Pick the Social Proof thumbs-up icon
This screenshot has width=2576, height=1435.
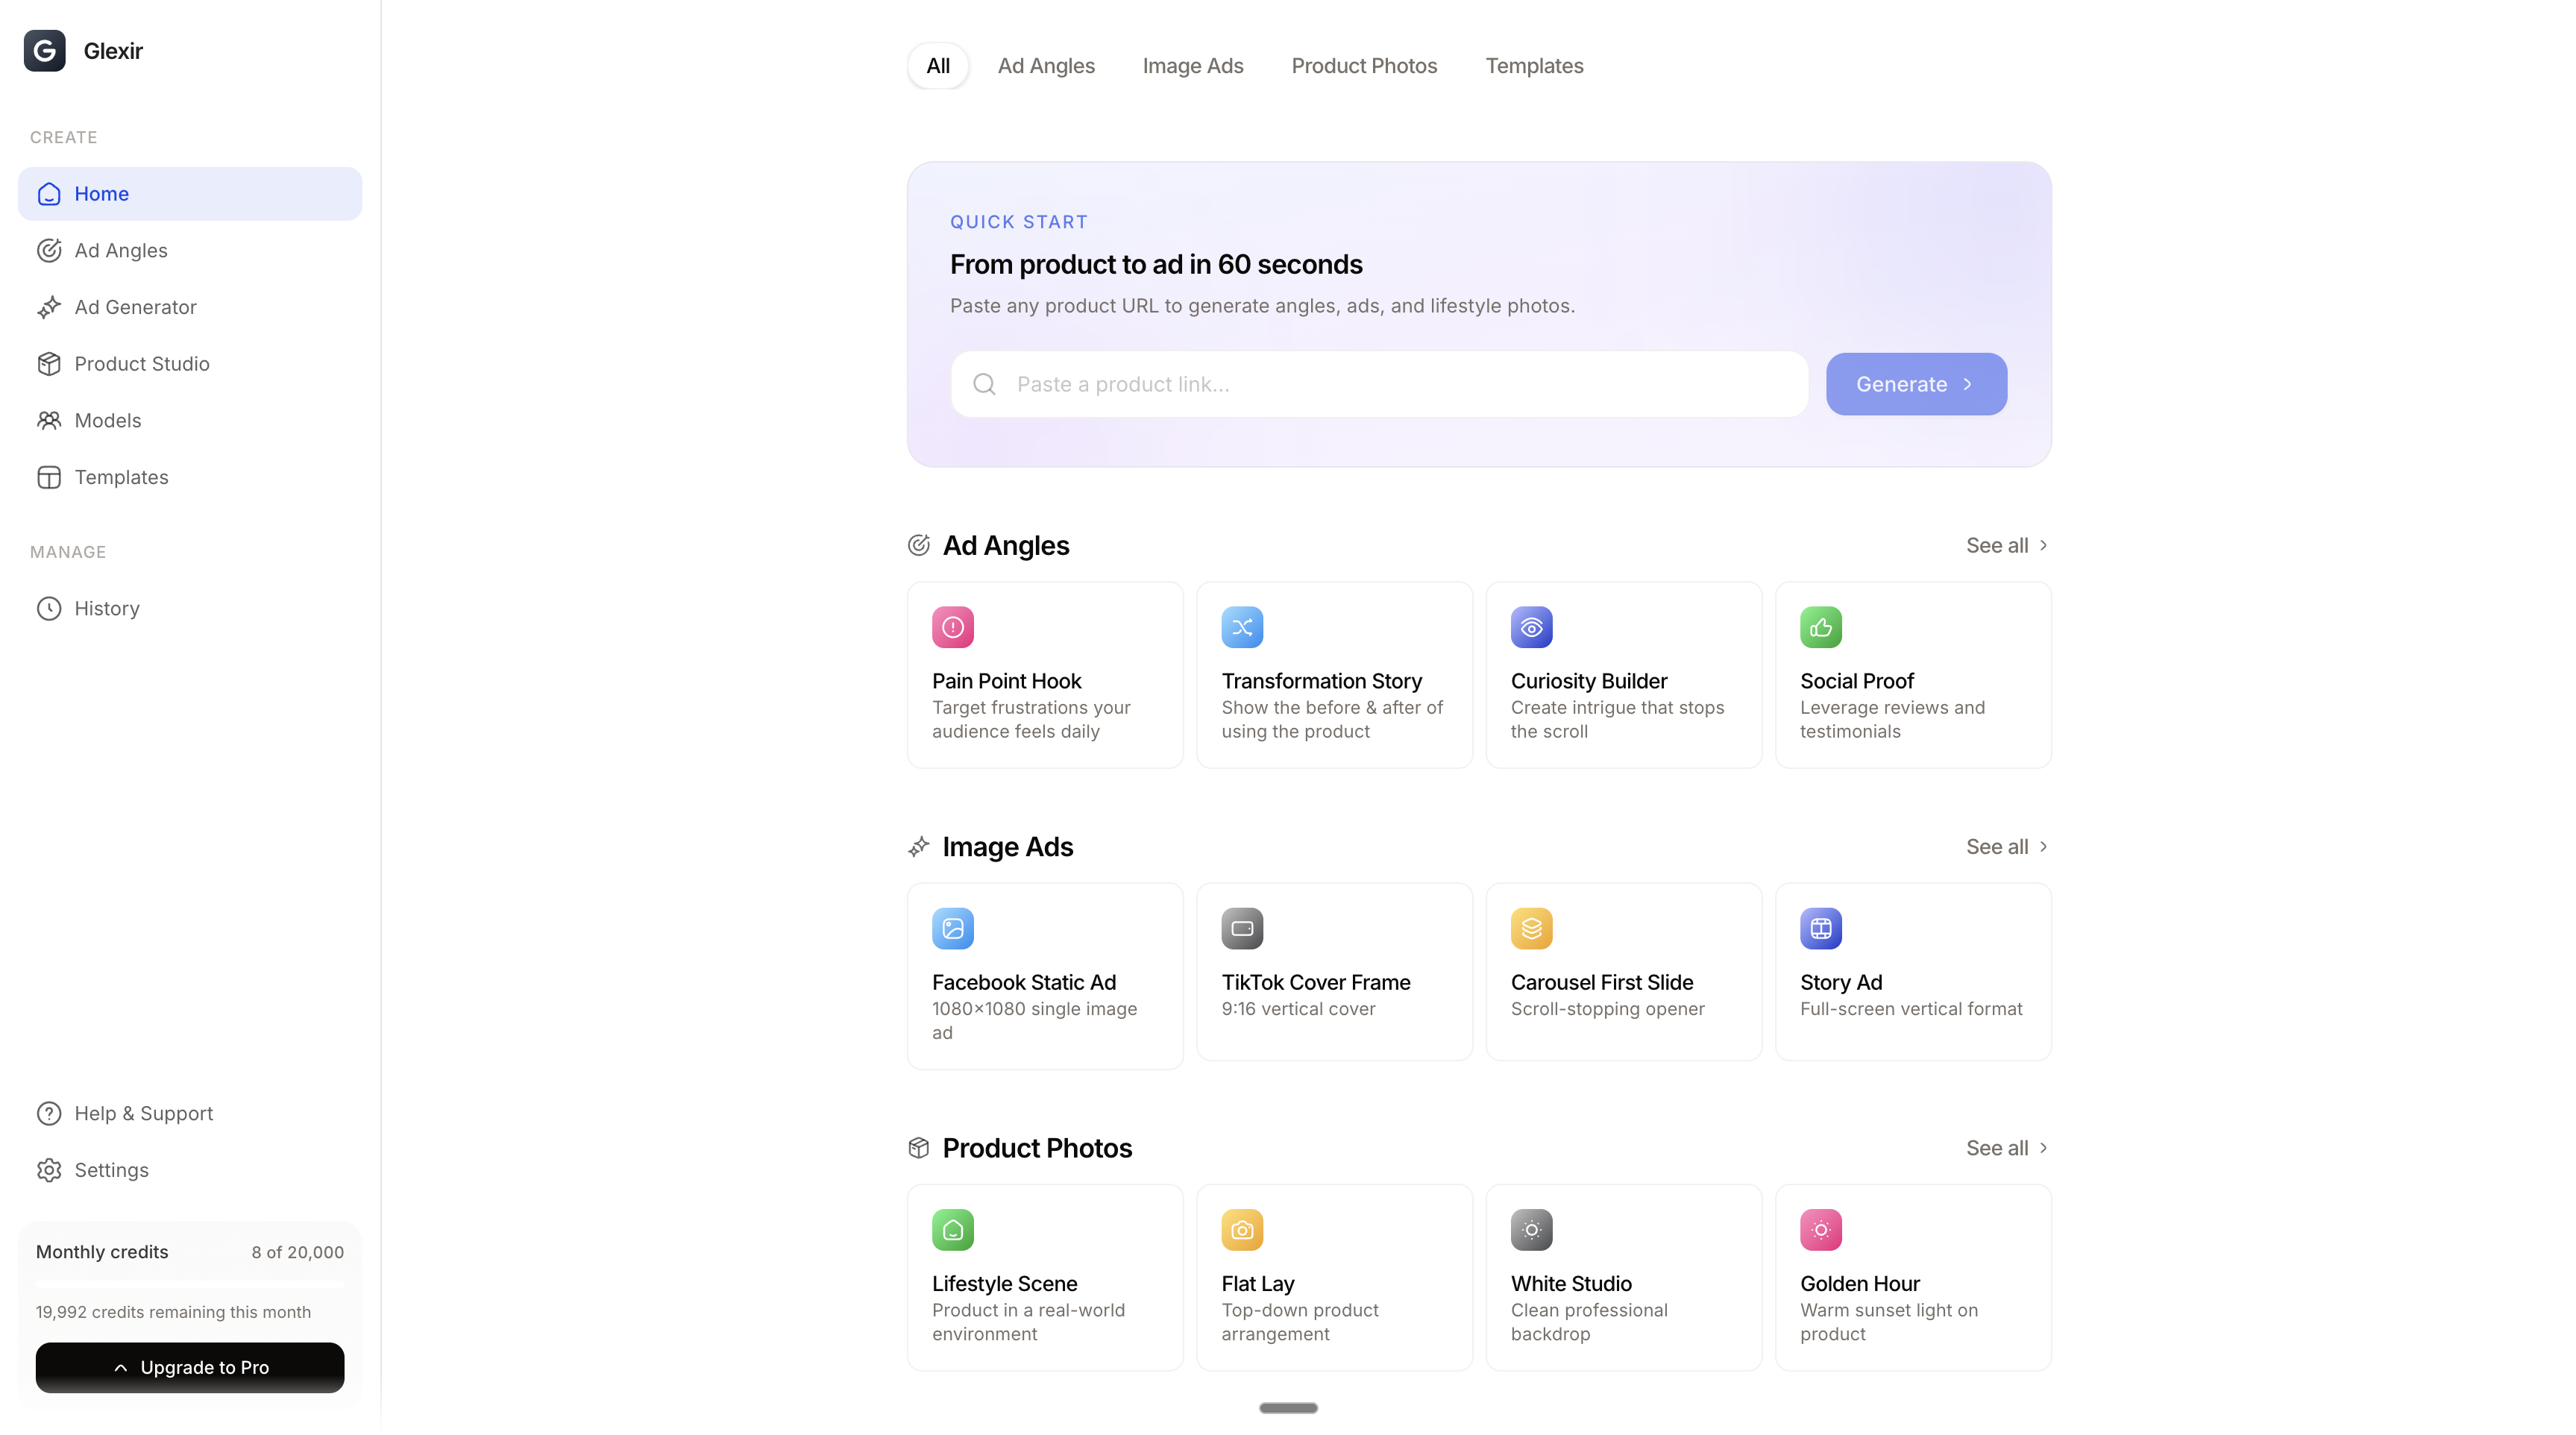pos(1820,627)
